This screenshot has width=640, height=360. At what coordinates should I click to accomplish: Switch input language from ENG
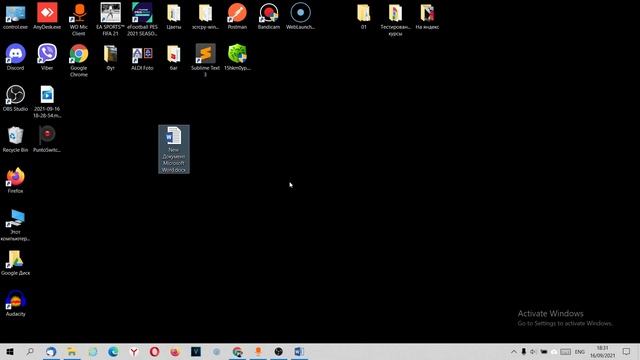pyautogui.click(x=580, y=352)
